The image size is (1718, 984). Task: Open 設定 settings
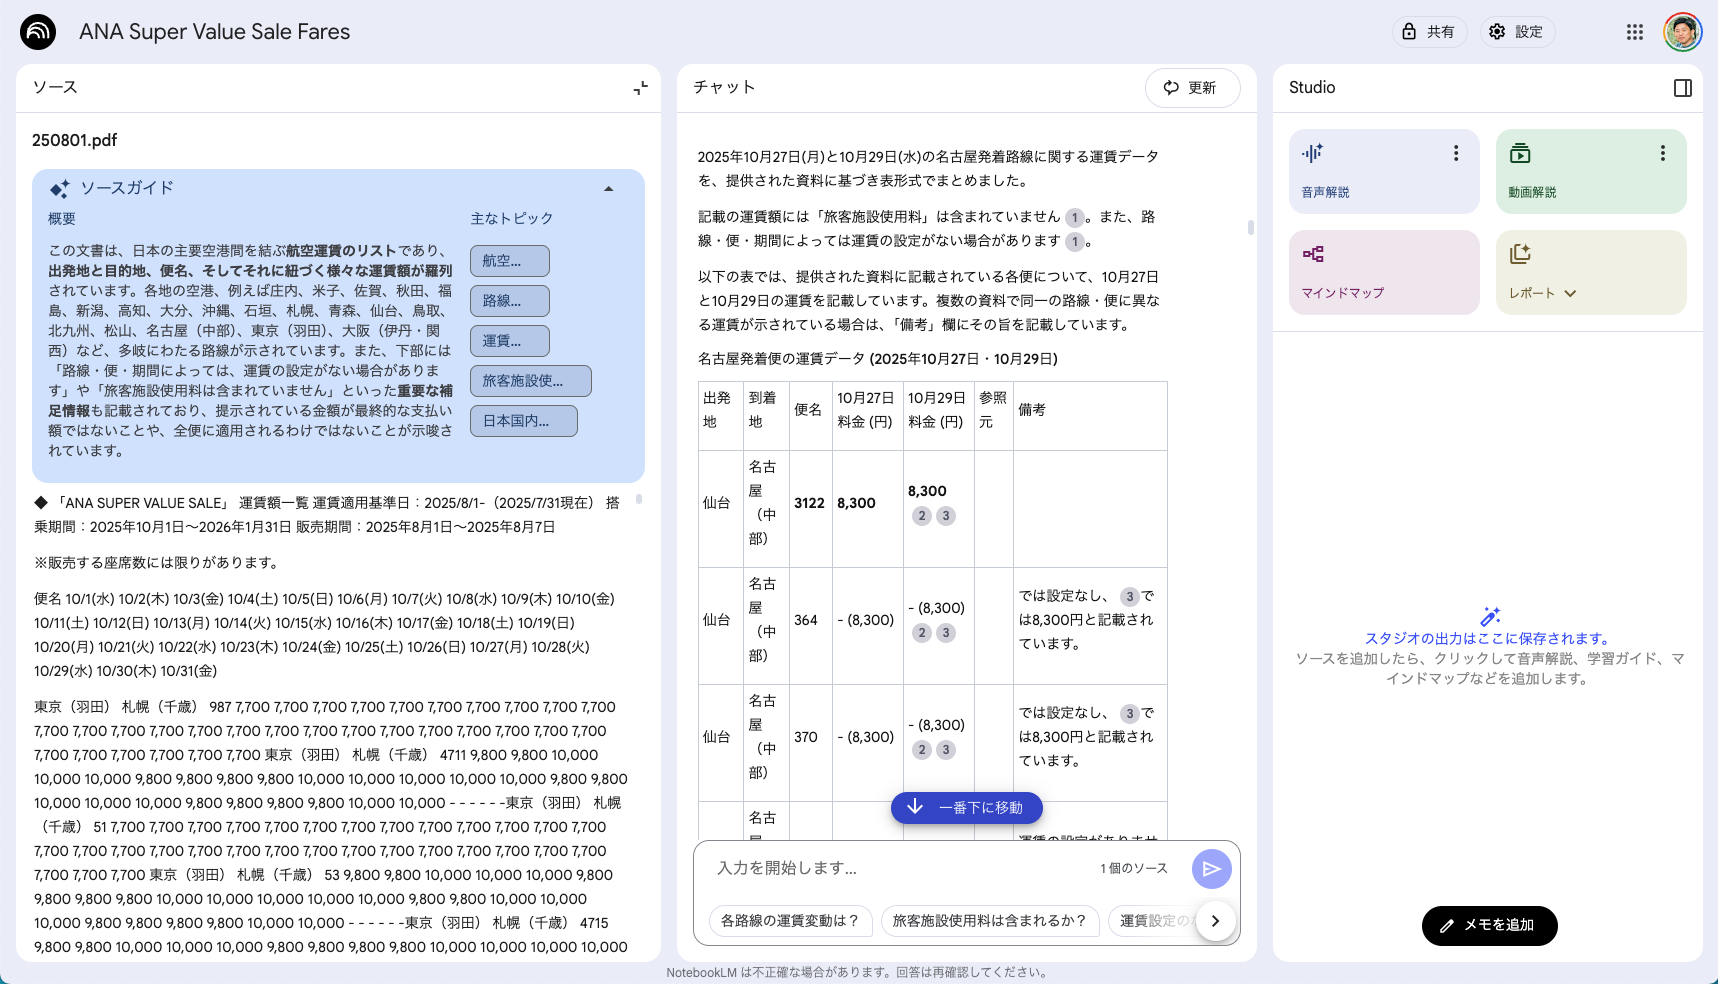(x=1517, y=32)
